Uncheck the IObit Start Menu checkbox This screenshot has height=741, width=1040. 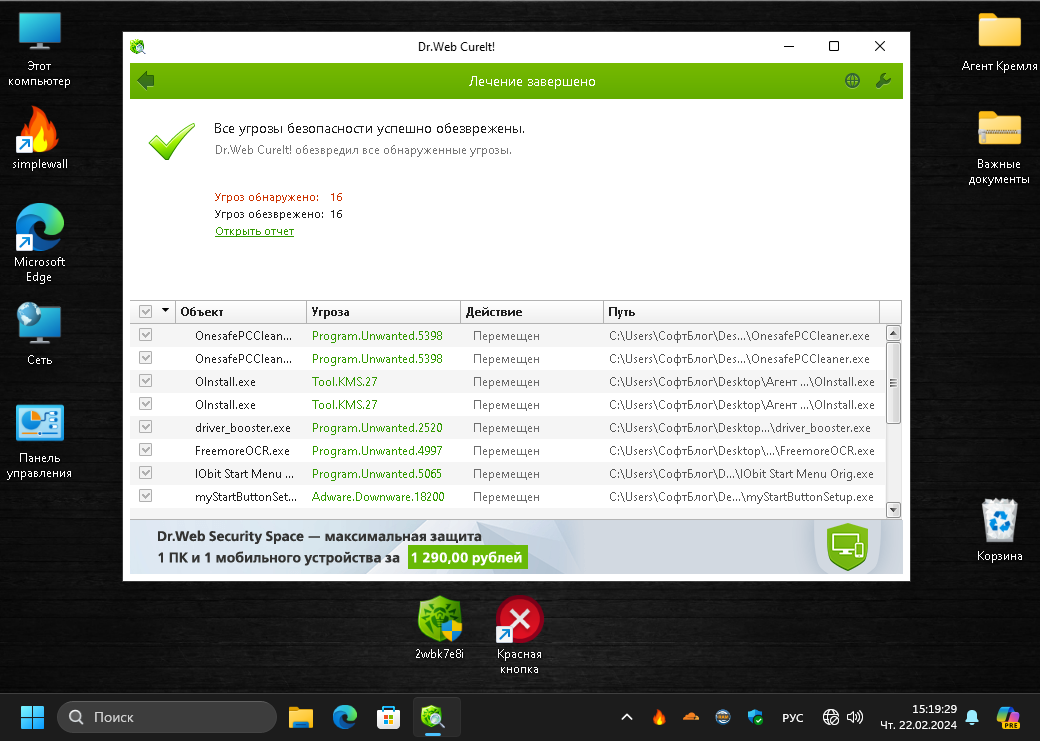[x=145, y=473]
